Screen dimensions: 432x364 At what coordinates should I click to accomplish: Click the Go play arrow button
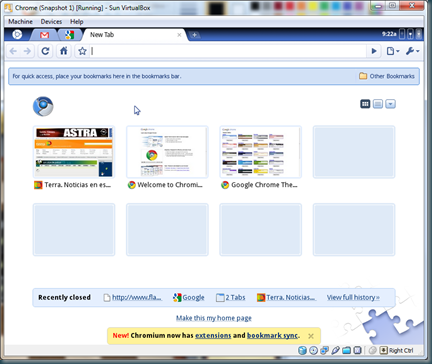[x=374, y=51]
